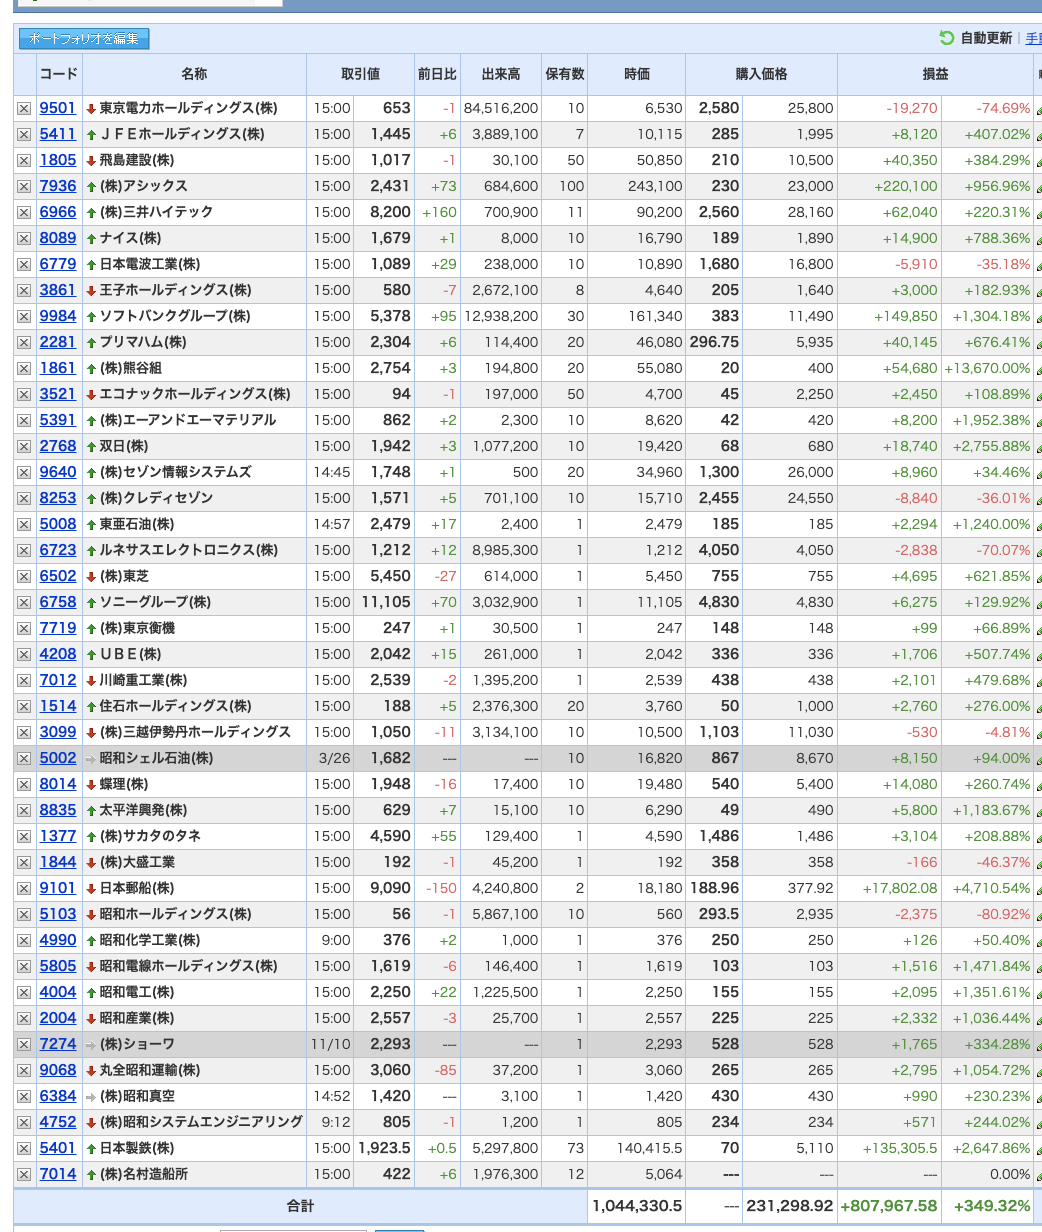Click the 自動更新 label text

pos(986,38)
